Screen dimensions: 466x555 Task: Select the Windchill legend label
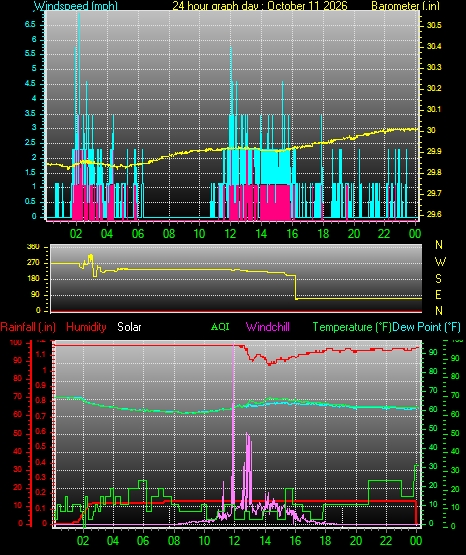click(x=267, y=326)
